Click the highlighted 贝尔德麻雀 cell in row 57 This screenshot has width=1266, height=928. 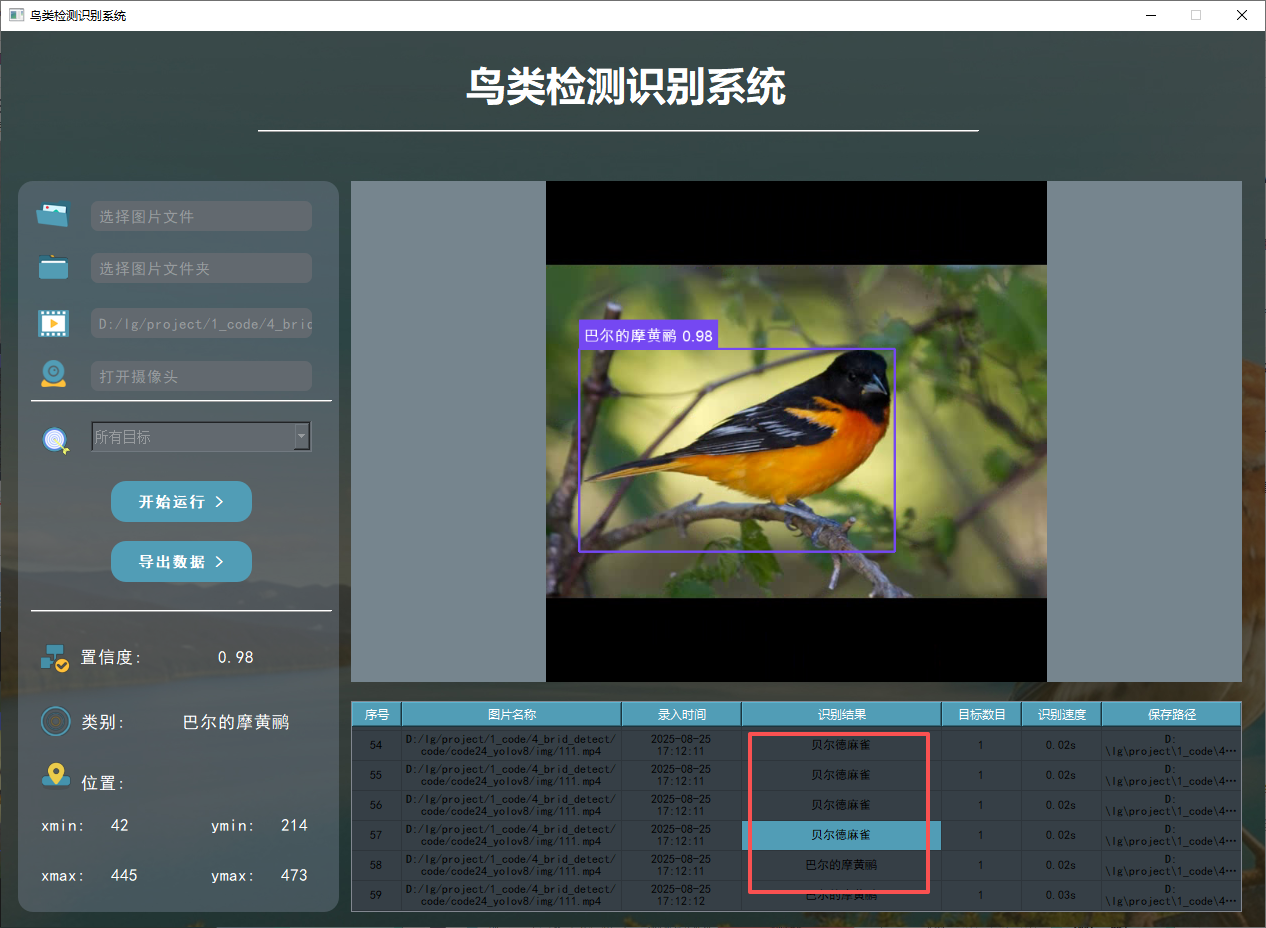tap(841, 835)
